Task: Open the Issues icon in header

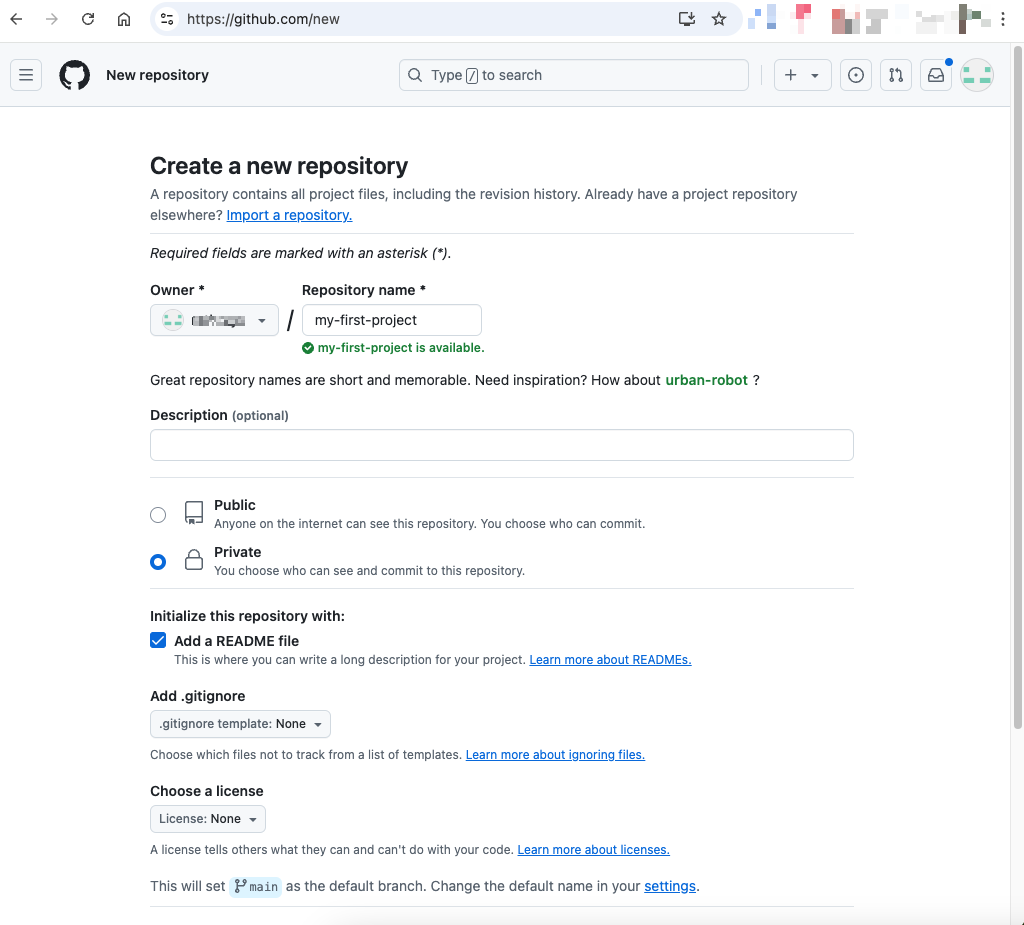Action: click(x=856, y=75)
